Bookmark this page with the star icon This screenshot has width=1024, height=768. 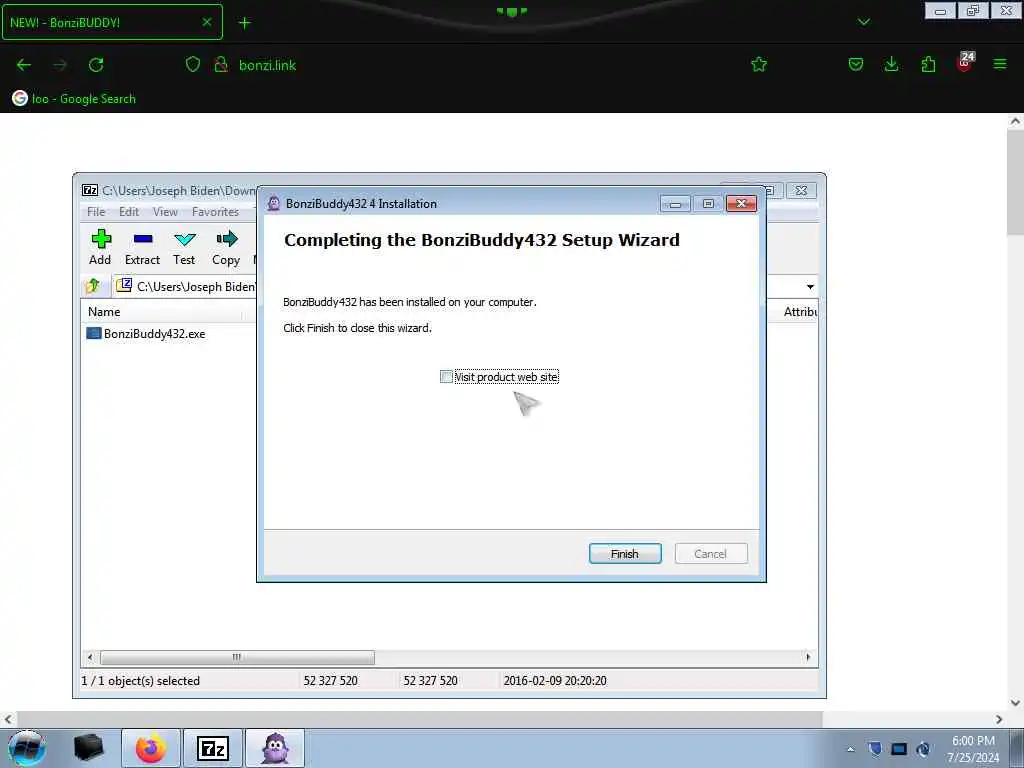click(759, 64)
